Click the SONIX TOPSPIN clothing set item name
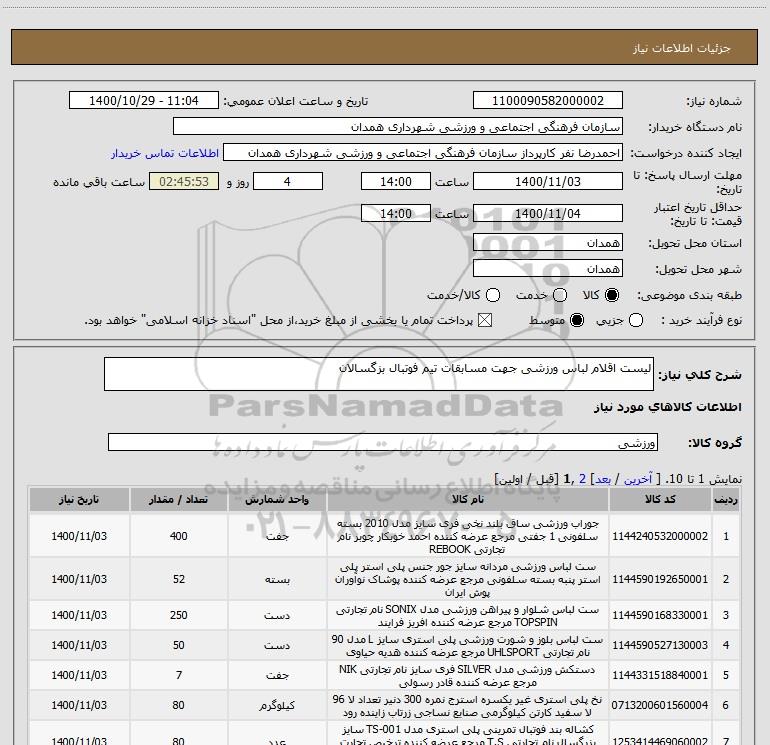Screen dimensions: 770x745 pyautogui.click(x=468, y=616)
